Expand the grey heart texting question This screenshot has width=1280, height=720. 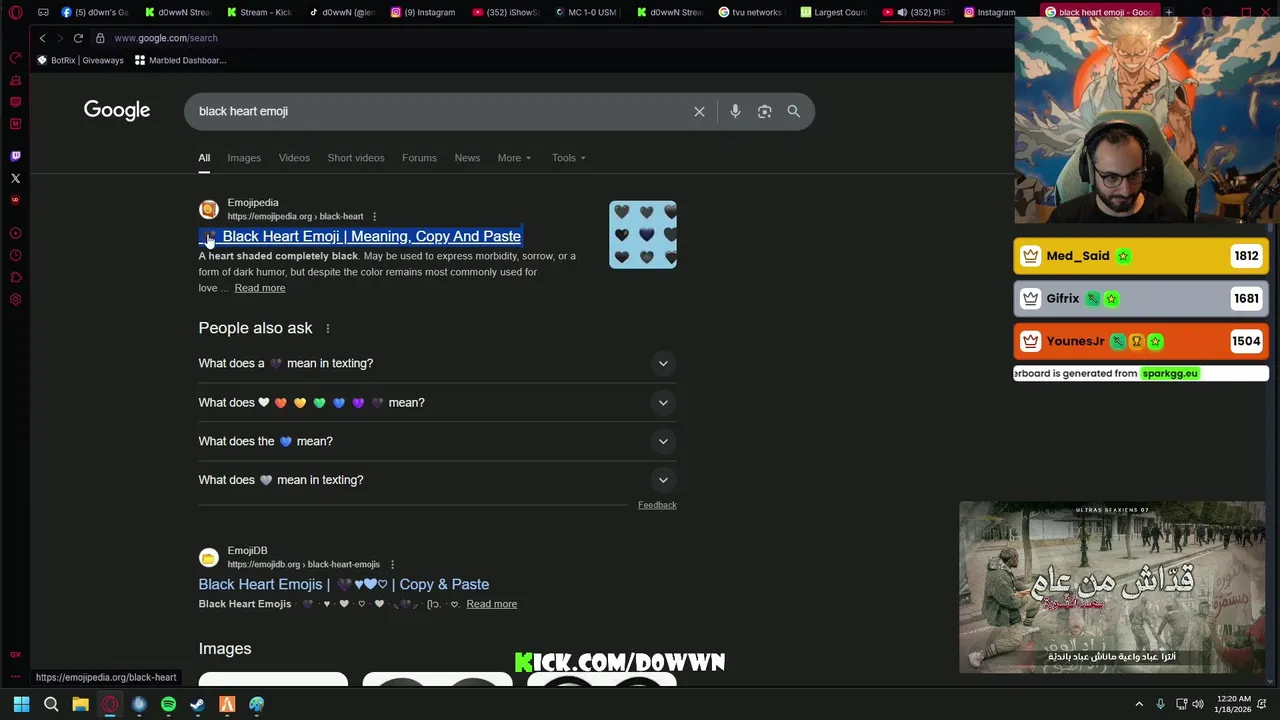point(437,480)
